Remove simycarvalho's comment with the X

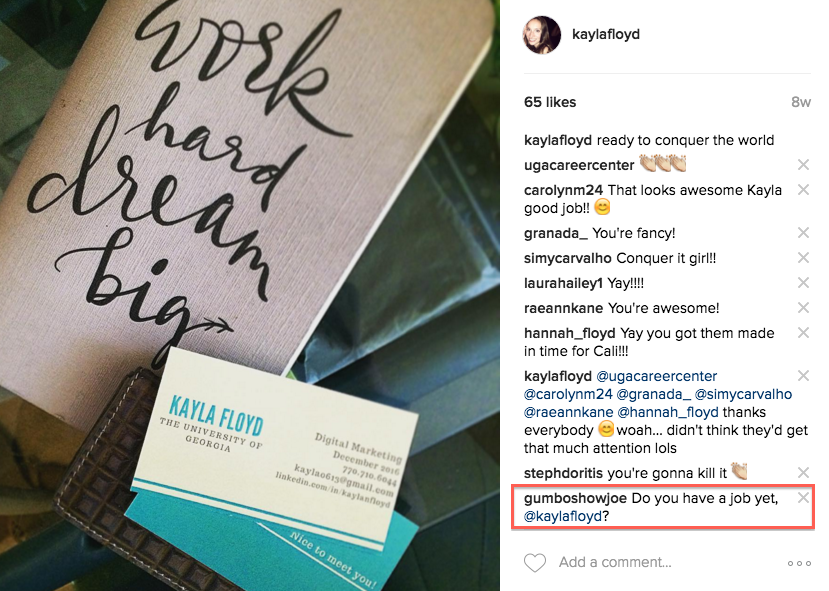[803, 257]
